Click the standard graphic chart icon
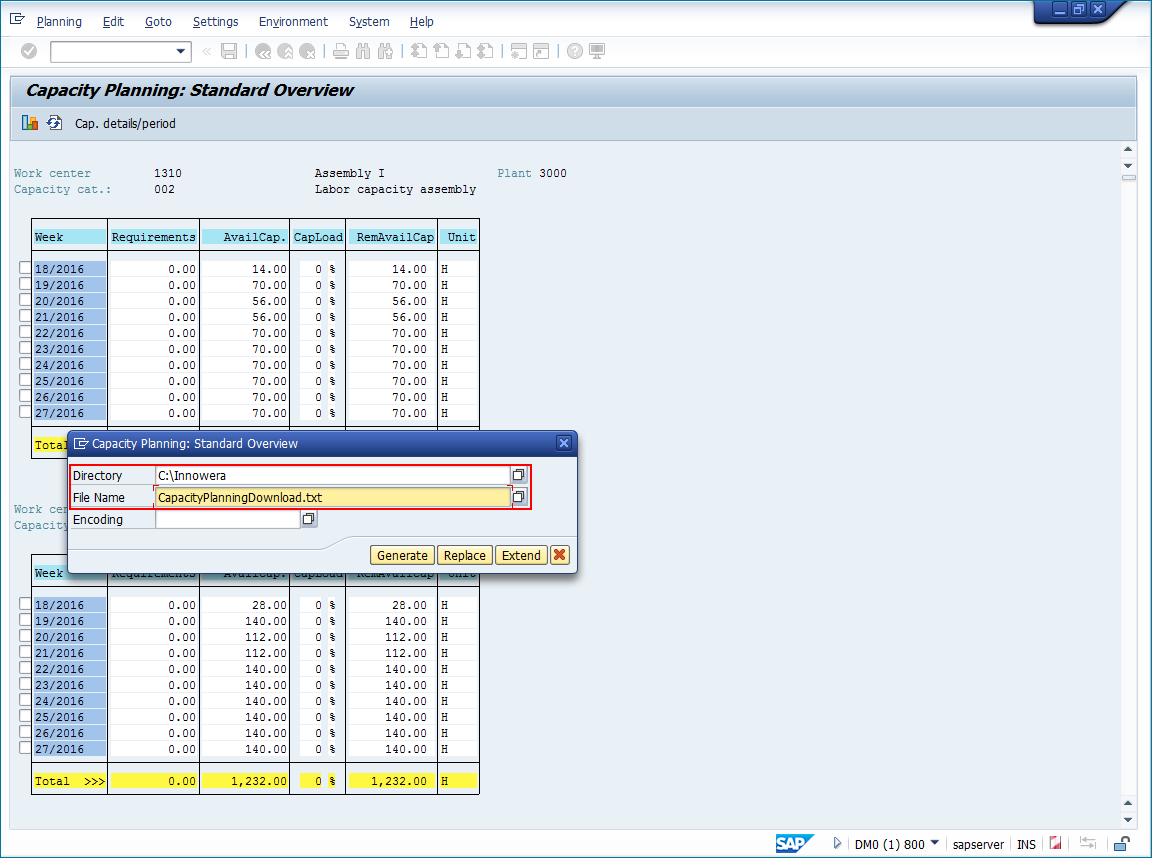 coord(30,123)
